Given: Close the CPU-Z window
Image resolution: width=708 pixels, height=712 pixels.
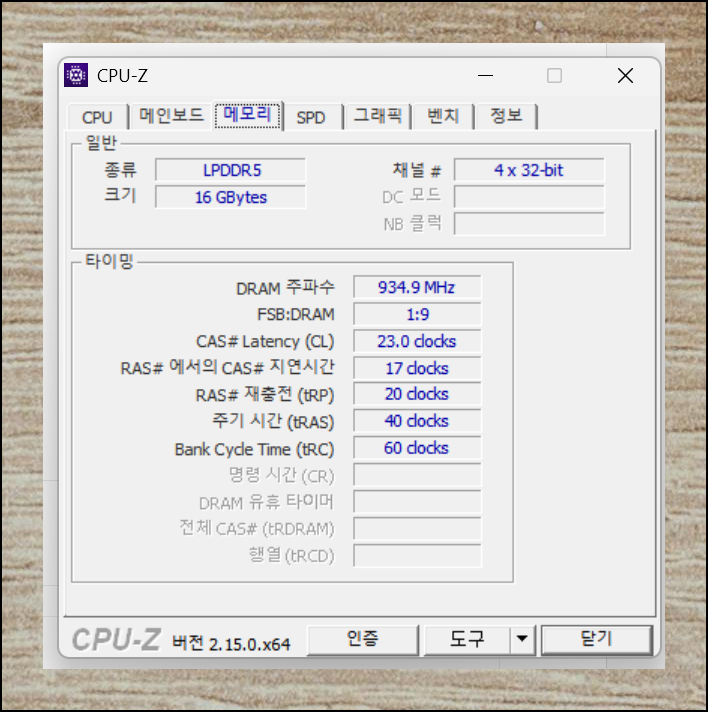Looking at the screenshot, I should 625,75.
